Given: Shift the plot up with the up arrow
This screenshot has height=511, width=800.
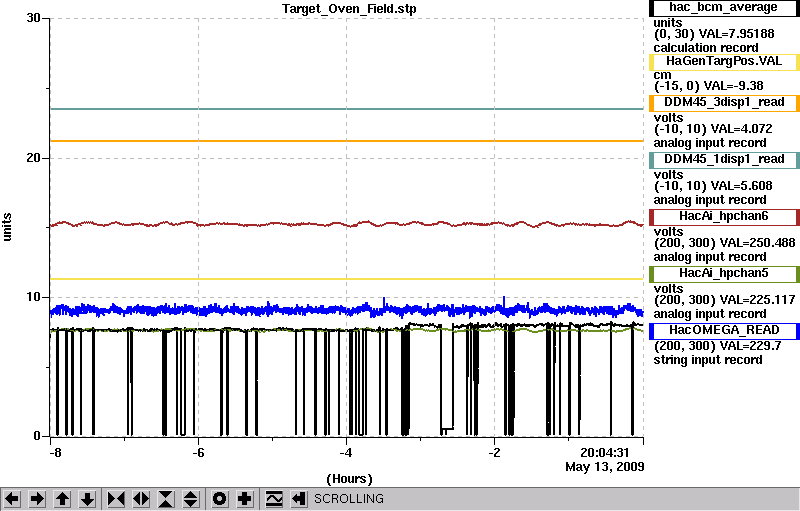Looking at the screenshot, I should click(62, 499).
